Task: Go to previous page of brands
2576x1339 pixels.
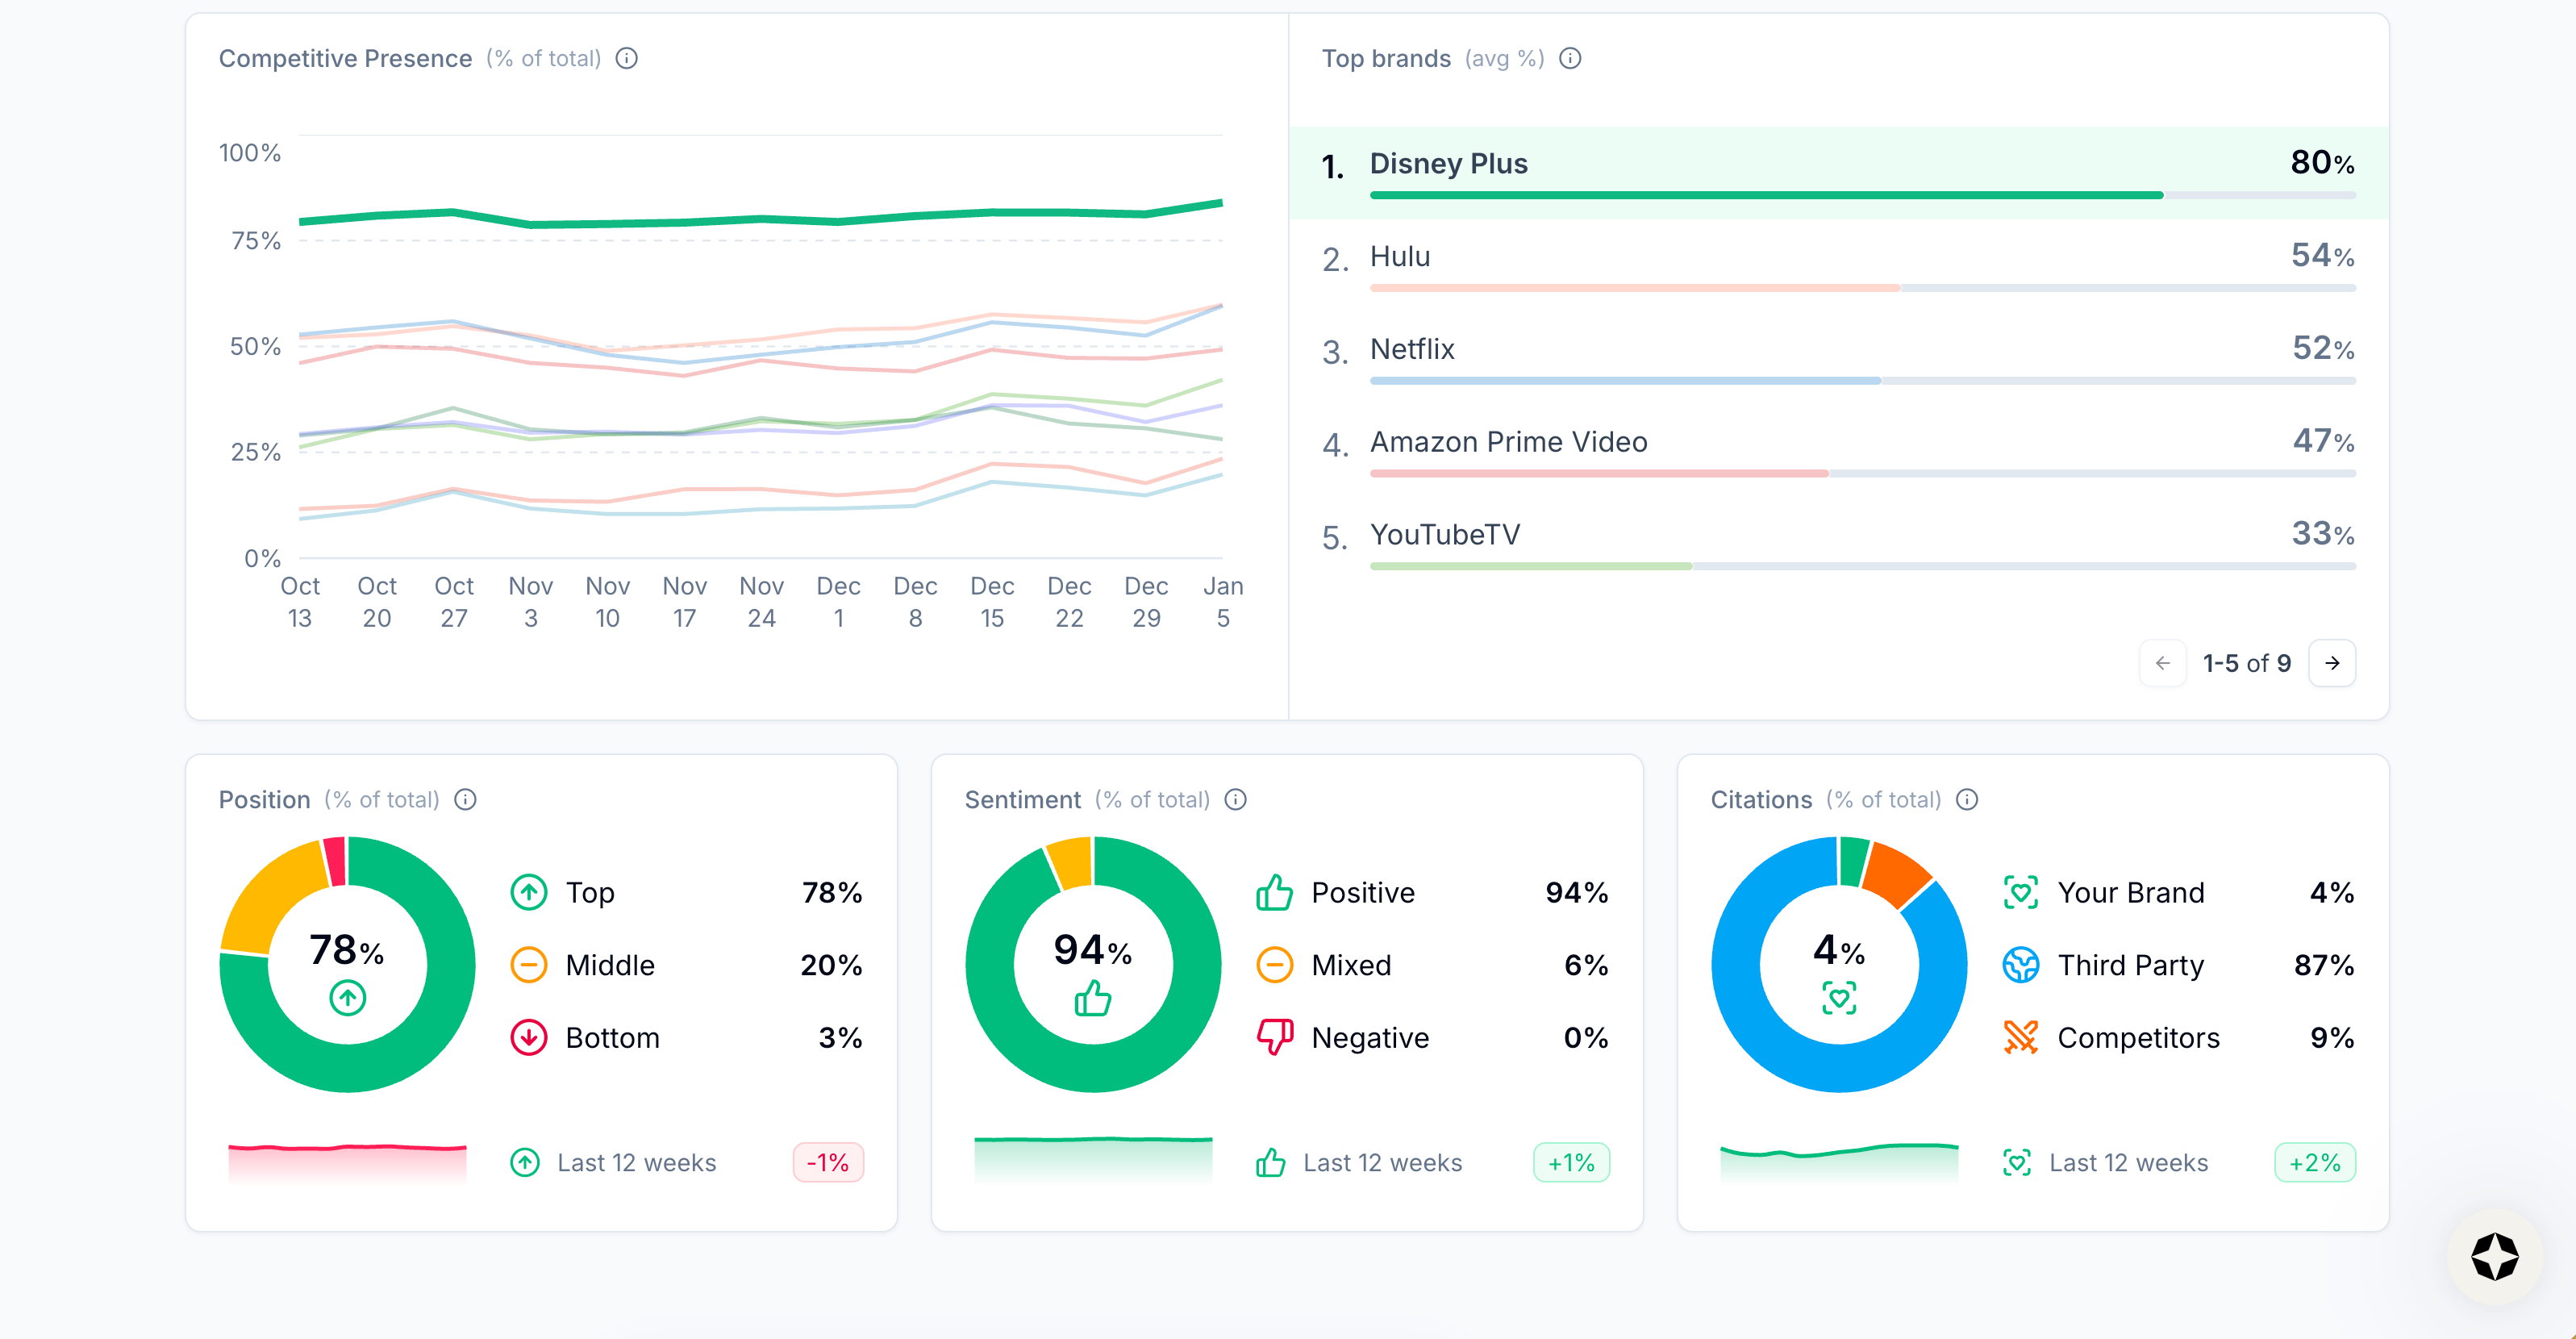Action: 2162,663
